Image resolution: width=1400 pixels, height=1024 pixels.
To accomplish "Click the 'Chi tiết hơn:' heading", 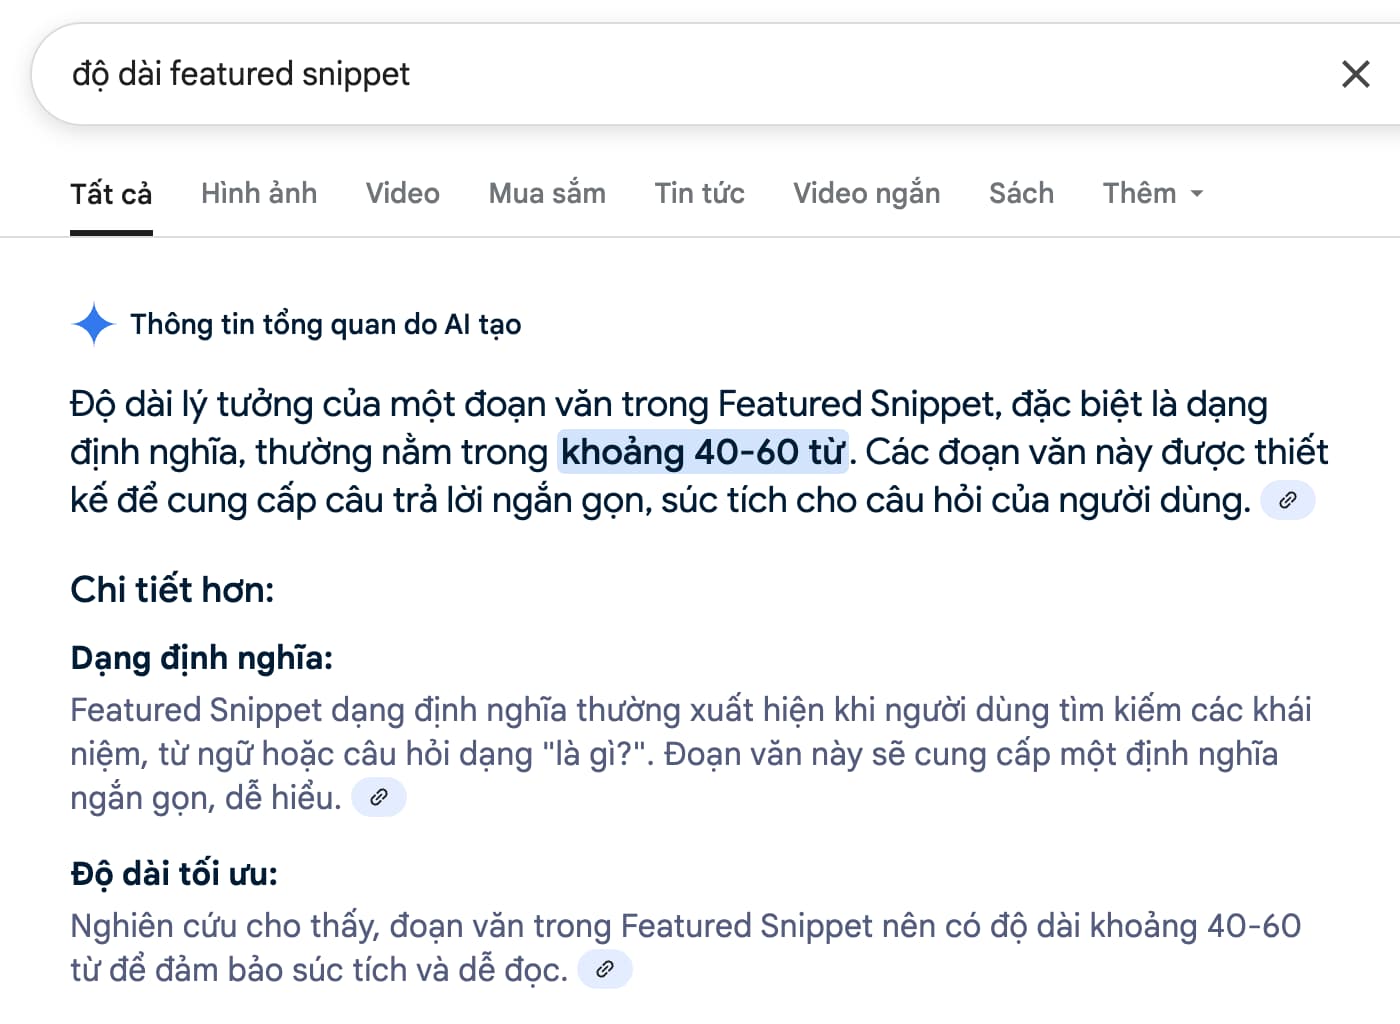I will (172, 590).
